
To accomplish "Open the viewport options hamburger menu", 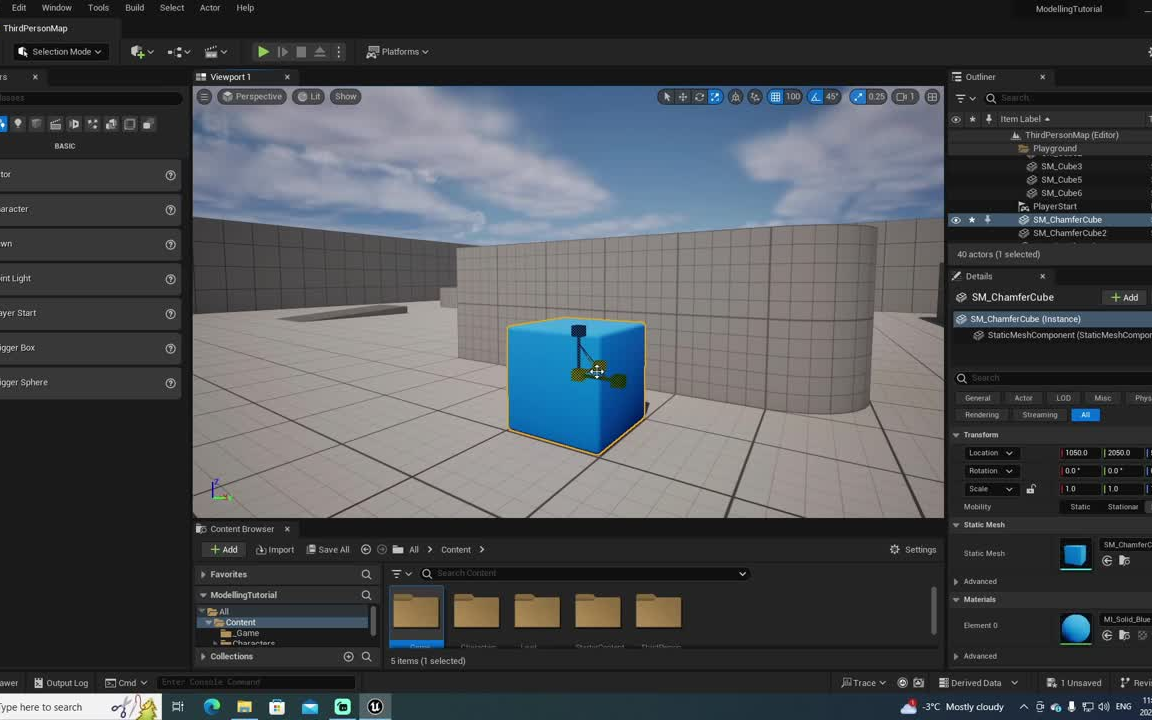I will (x=204, y=96).
